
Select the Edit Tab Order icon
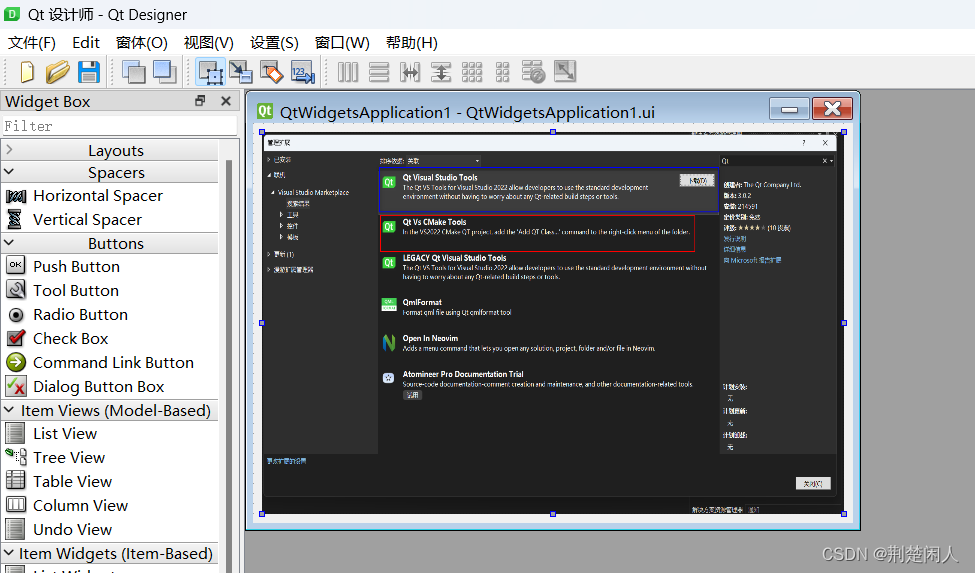(303, 72)
